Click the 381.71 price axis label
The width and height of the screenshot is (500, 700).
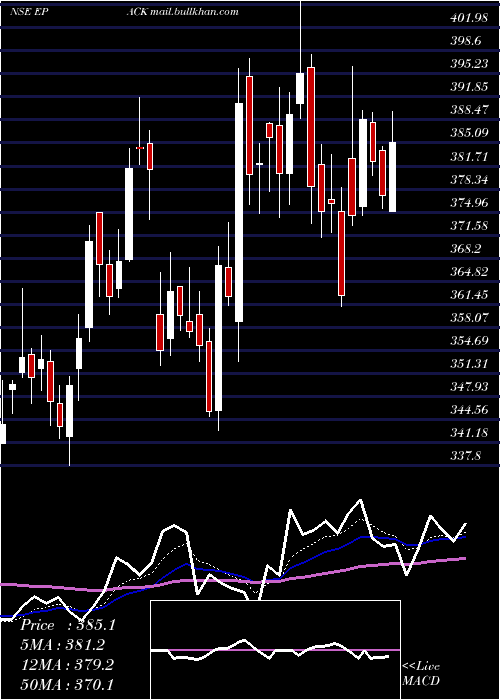467,157
